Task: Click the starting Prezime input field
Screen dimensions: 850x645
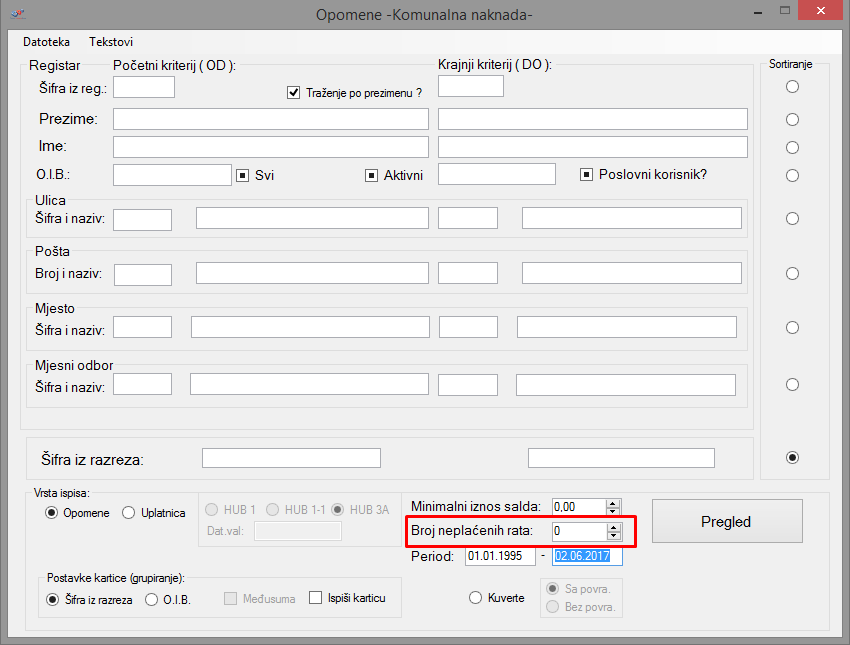Action: [270, 119]
